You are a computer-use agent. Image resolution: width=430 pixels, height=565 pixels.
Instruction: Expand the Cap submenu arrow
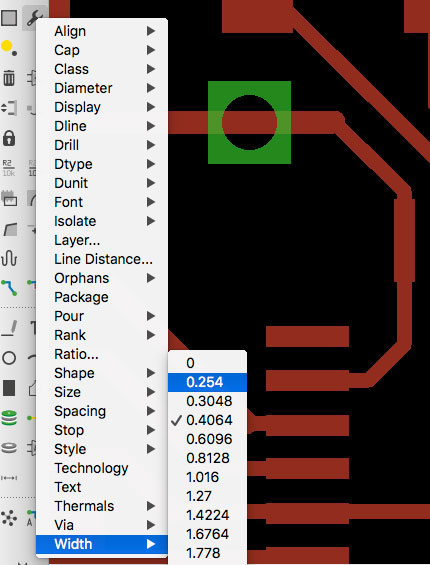pos(151,50)
